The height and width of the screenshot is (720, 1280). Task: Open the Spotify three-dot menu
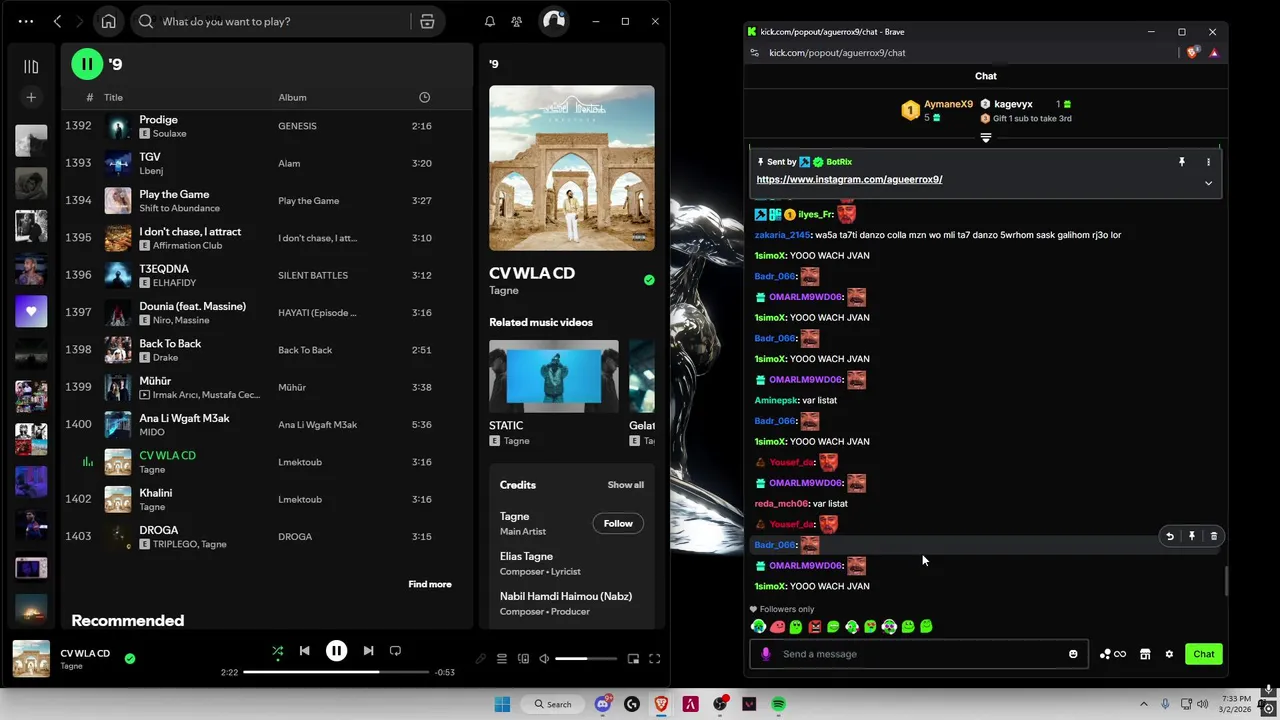(x=25, y=21)
